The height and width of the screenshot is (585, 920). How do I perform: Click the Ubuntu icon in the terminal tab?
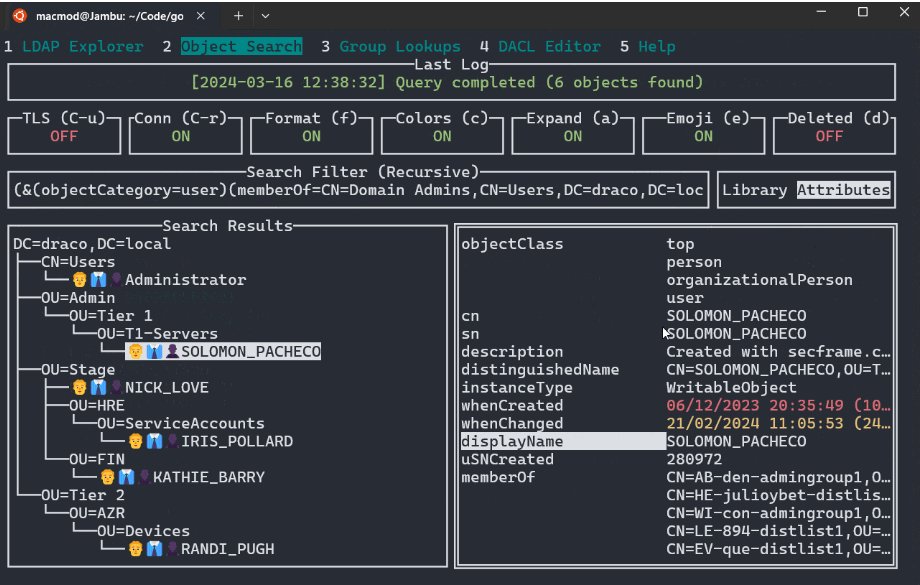19,16
